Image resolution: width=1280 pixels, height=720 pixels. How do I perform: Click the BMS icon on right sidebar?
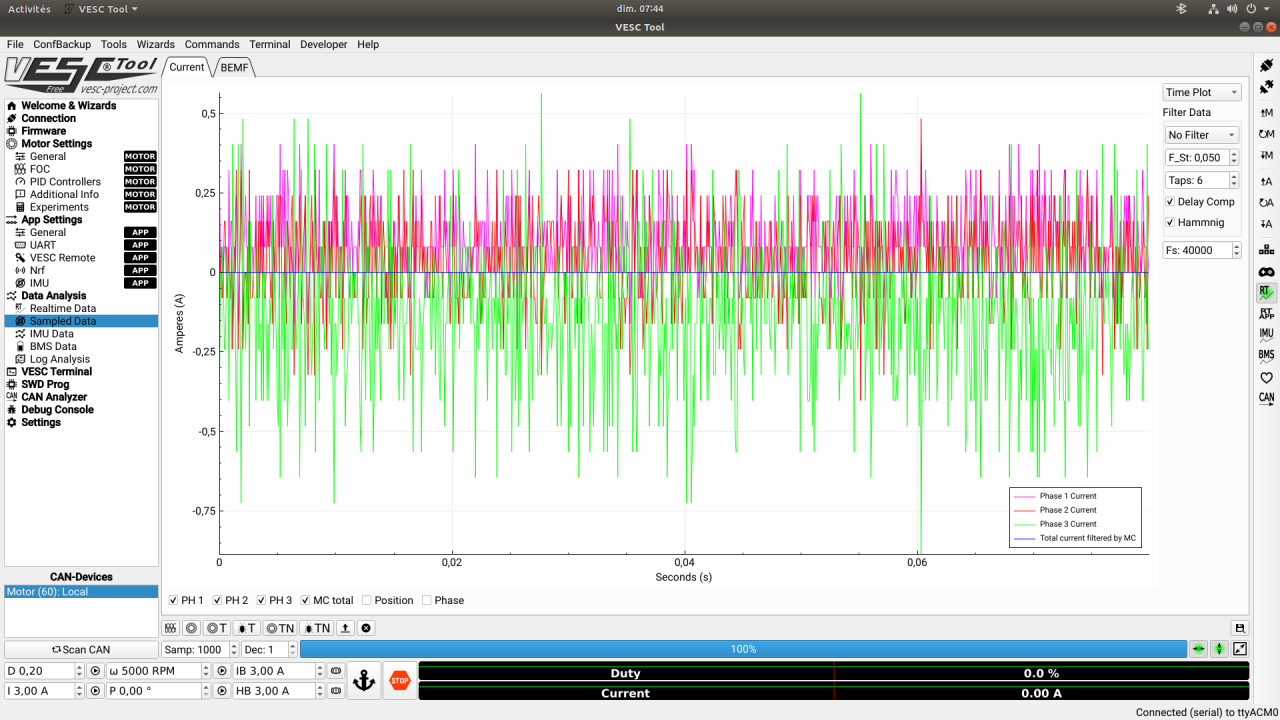pos(1266,354)
